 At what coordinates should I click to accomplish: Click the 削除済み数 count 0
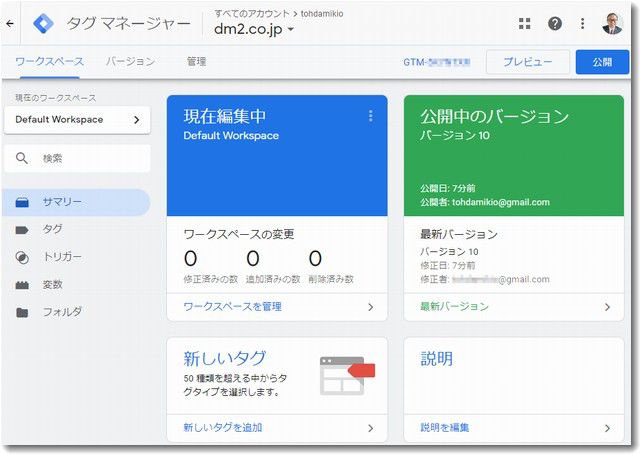coord(315,258)
